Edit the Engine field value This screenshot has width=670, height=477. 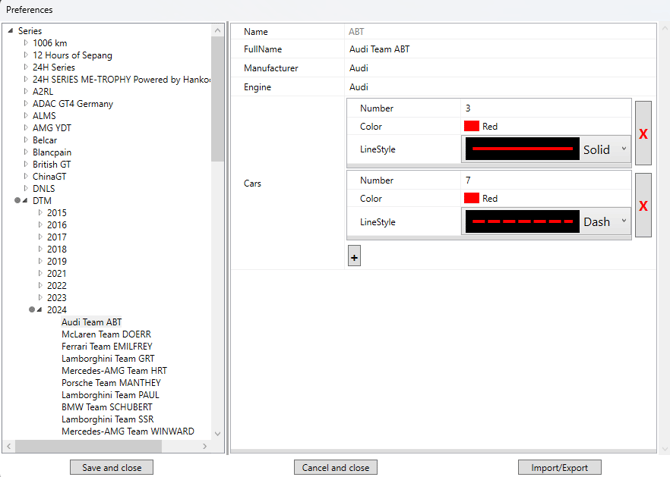click(500, 87)
